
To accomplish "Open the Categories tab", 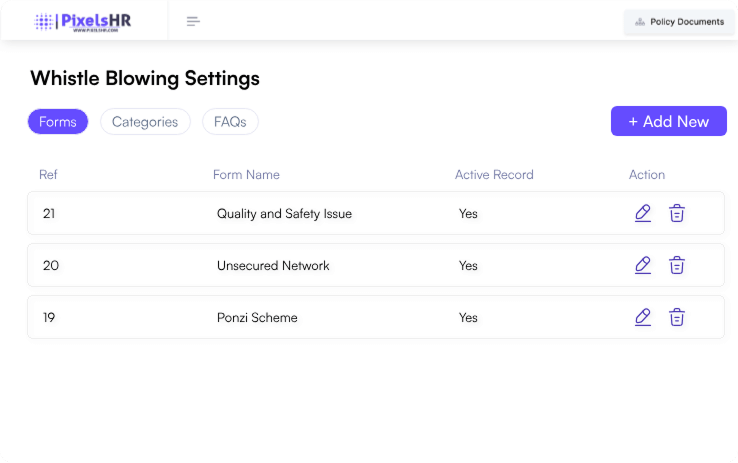I will (x=145, y=122).
